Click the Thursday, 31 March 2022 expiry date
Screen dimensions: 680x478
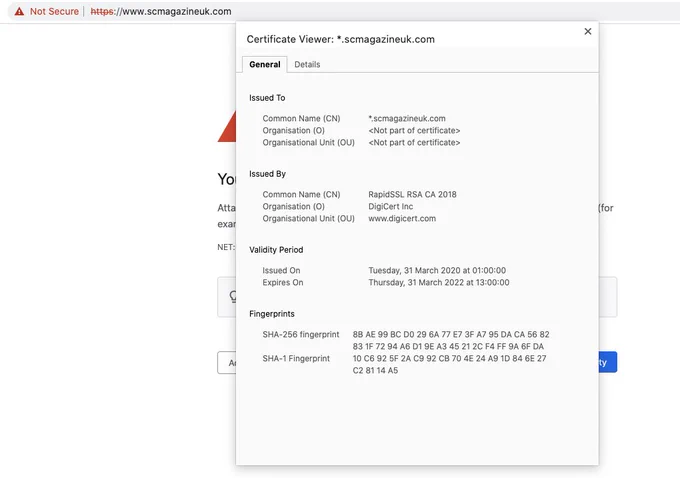click(439, 282)
